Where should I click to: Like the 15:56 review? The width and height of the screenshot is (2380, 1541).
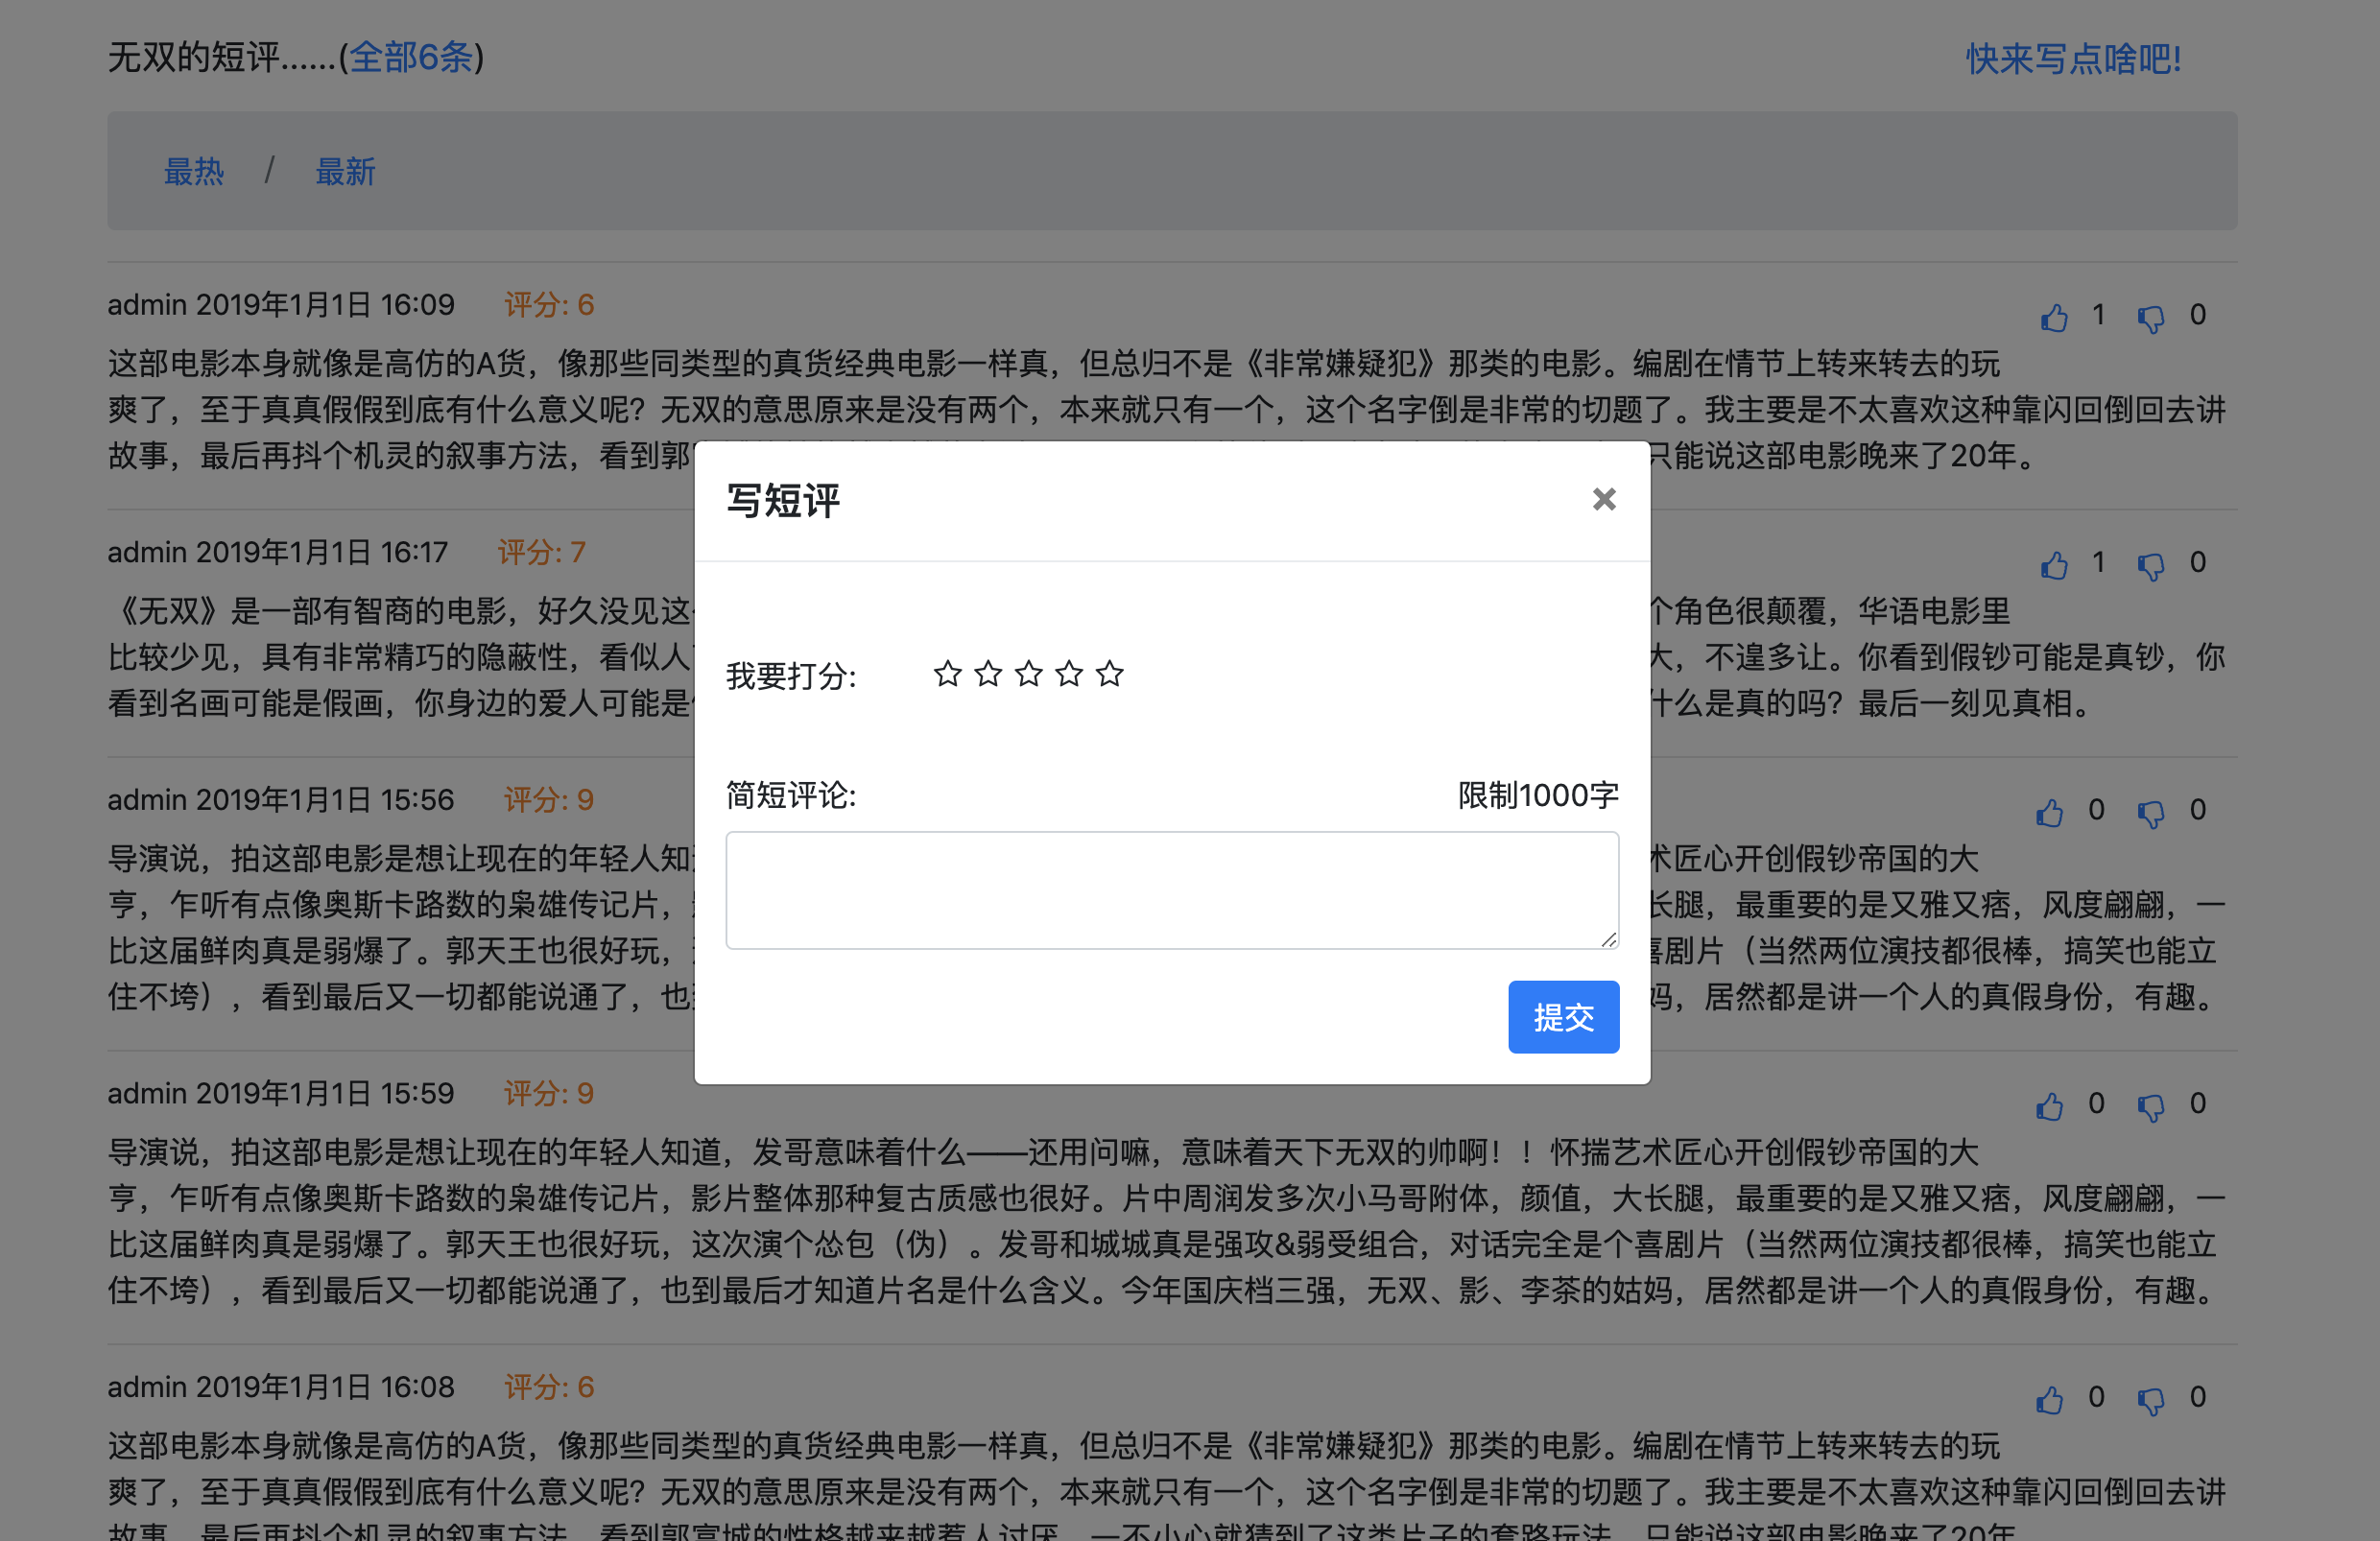point(2049,813)
